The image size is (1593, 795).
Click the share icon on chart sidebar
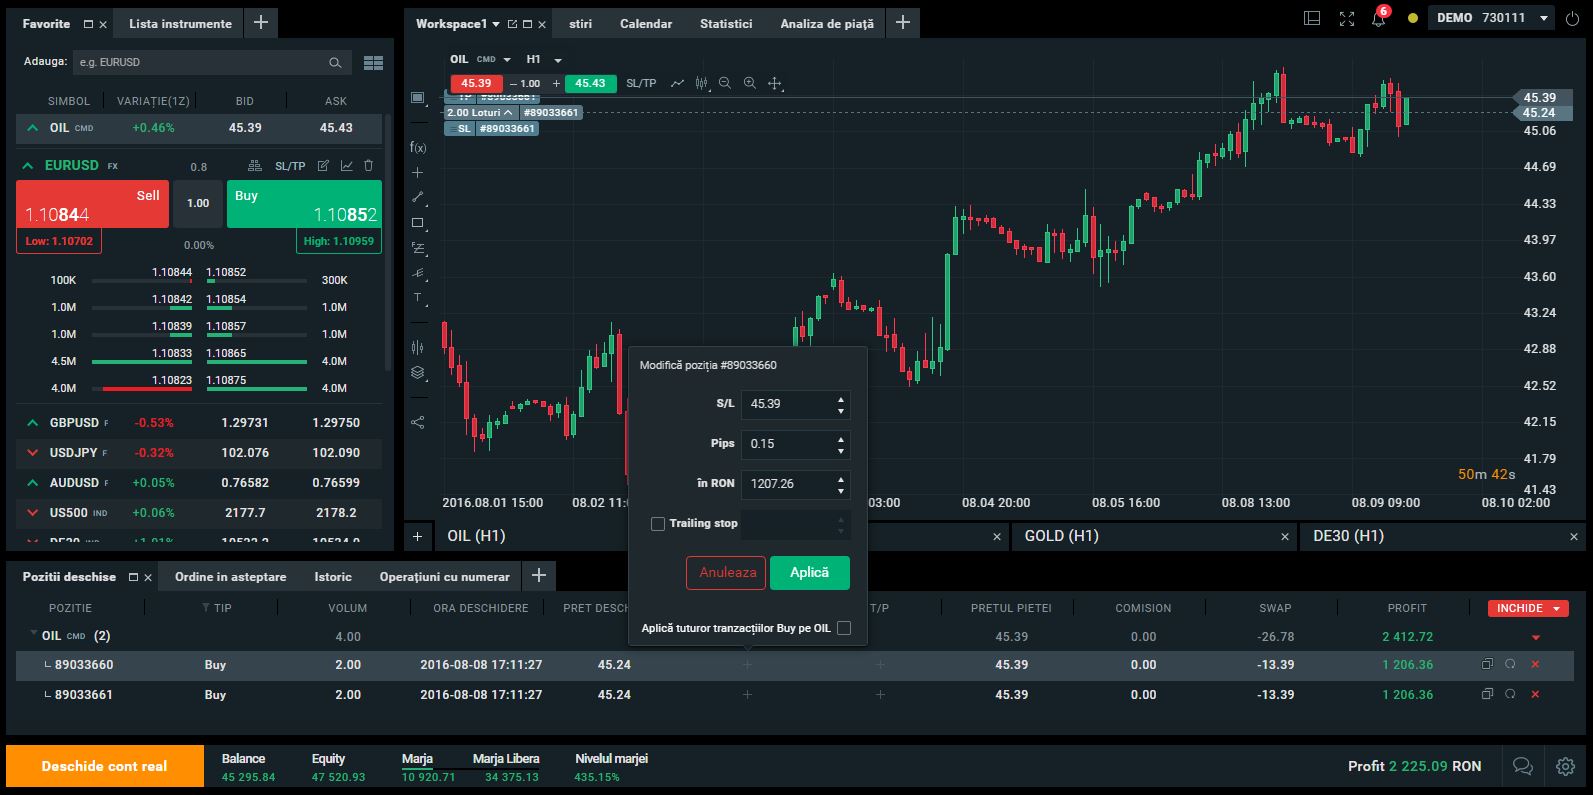tap(418, 422)
